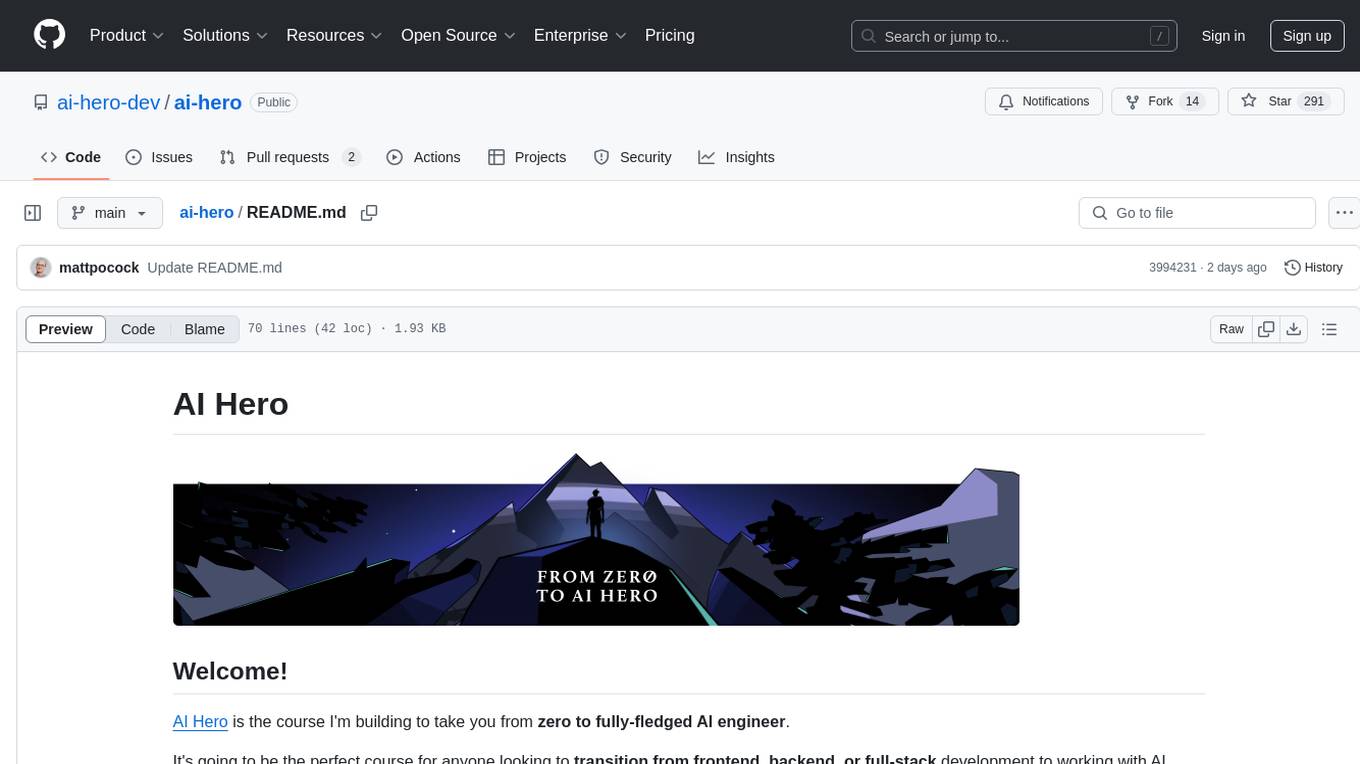Click the 14 forks count
Screen dimensions: 1360x764
click(x=1191, y=102)
